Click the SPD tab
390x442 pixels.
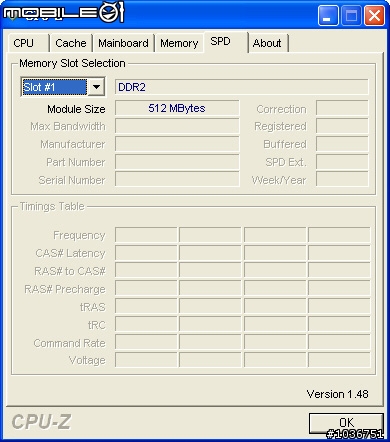coord(226,42)
